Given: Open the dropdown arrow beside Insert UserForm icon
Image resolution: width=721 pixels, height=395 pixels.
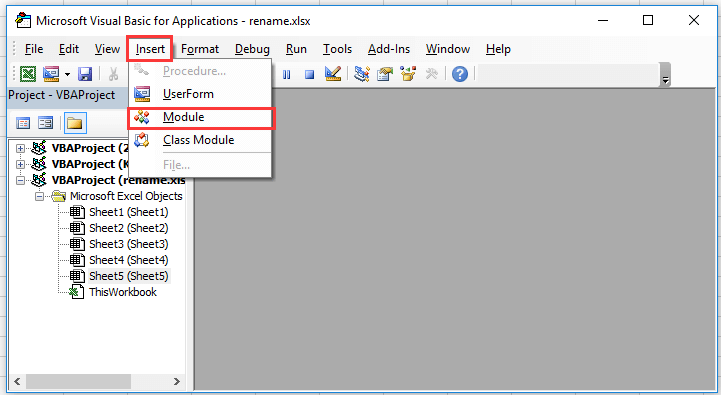Looking at the screenshot, I should pos(67,74).
